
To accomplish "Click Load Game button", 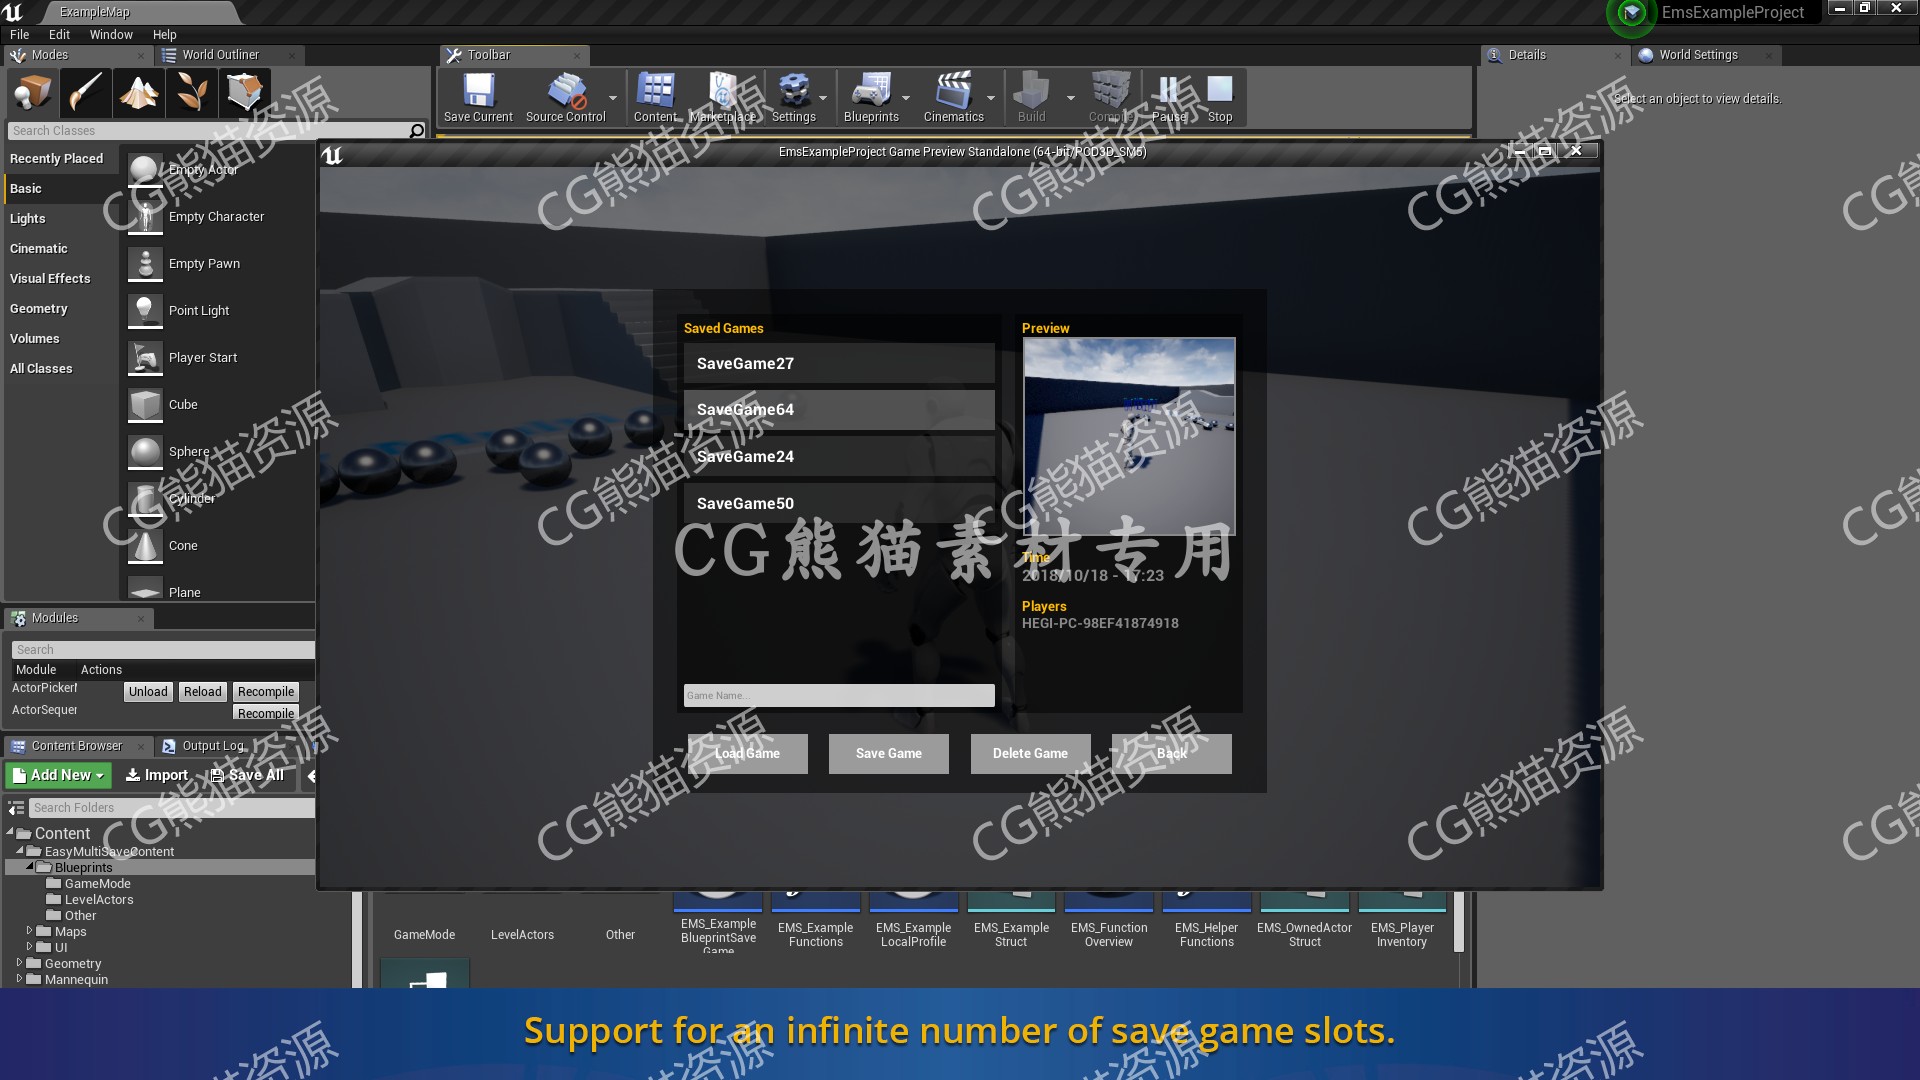I will 746,753.
